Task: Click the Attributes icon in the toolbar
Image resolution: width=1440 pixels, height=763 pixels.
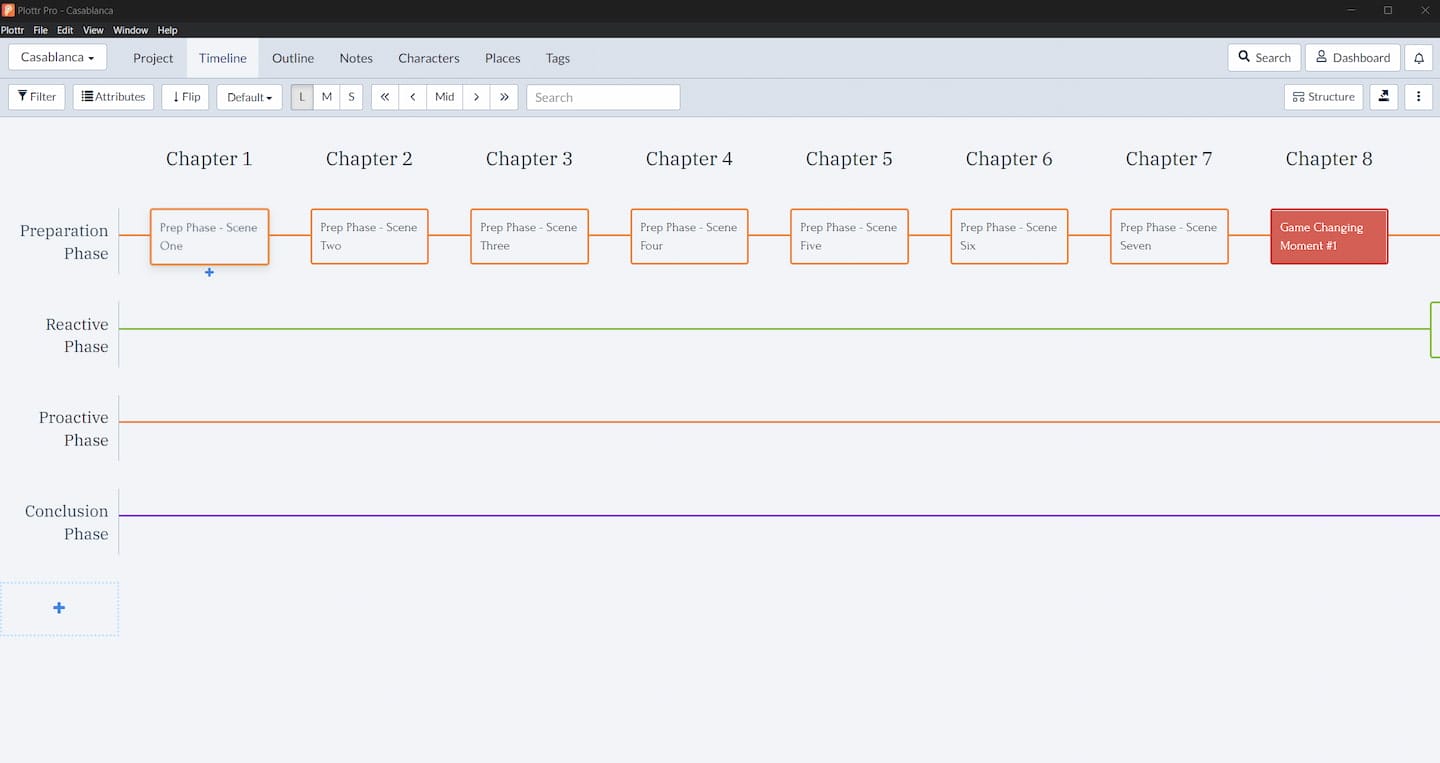Action: pos(113,96)
